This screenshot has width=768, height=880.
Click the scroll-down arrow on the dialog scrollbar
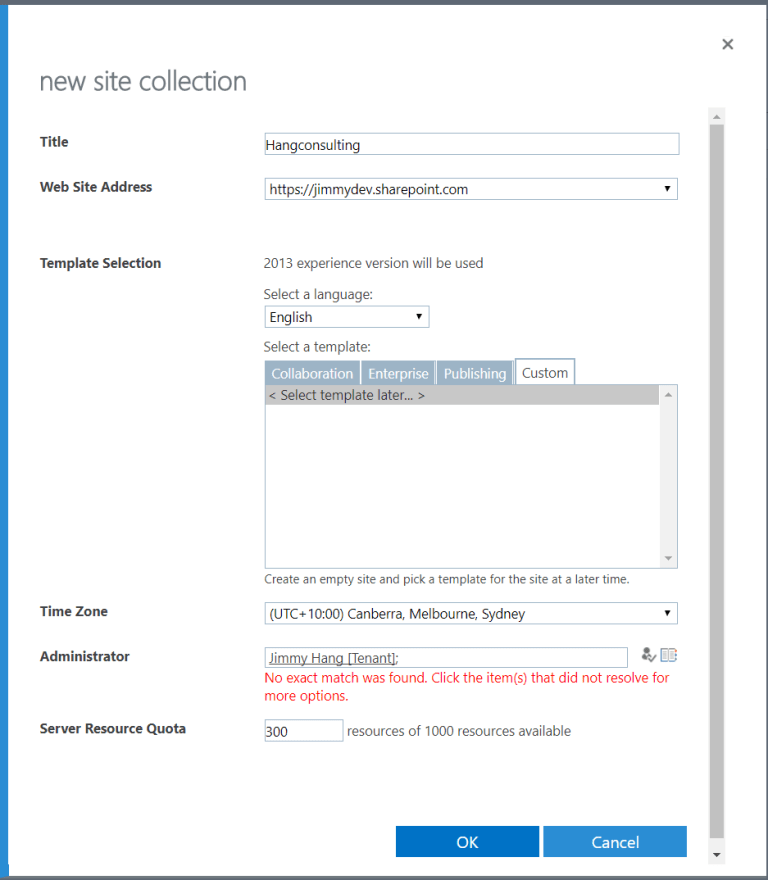tap(716, 855)
